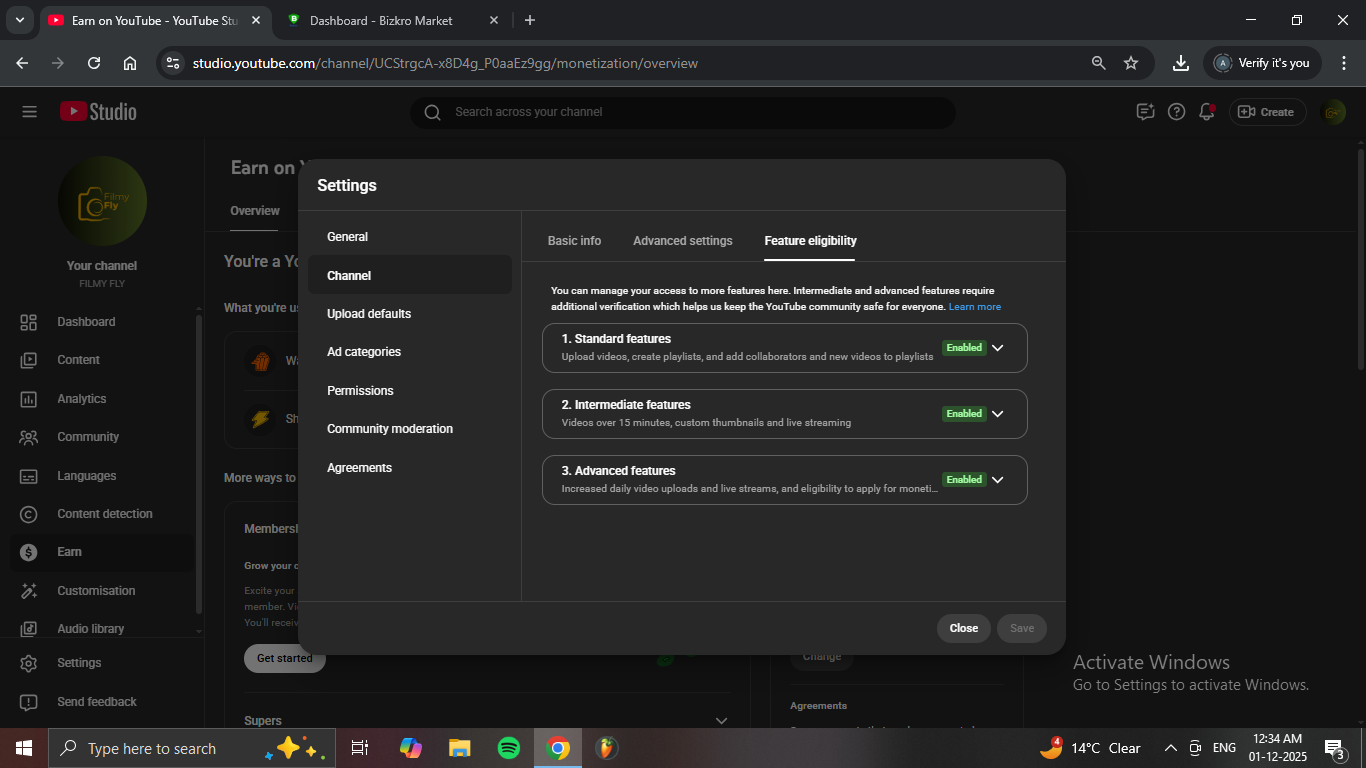Select Community moderation in settings menu

point(389,429)
